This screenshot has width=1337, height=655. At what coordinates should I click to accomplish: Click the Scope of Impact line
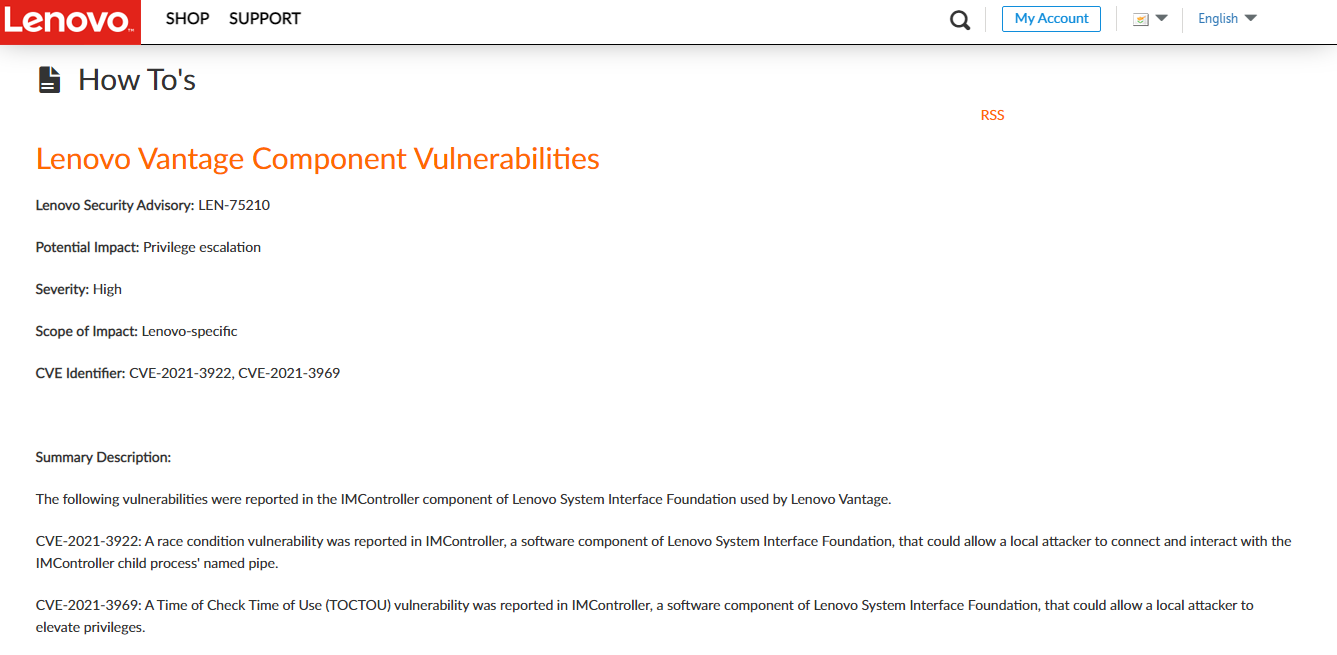point(136,331)
